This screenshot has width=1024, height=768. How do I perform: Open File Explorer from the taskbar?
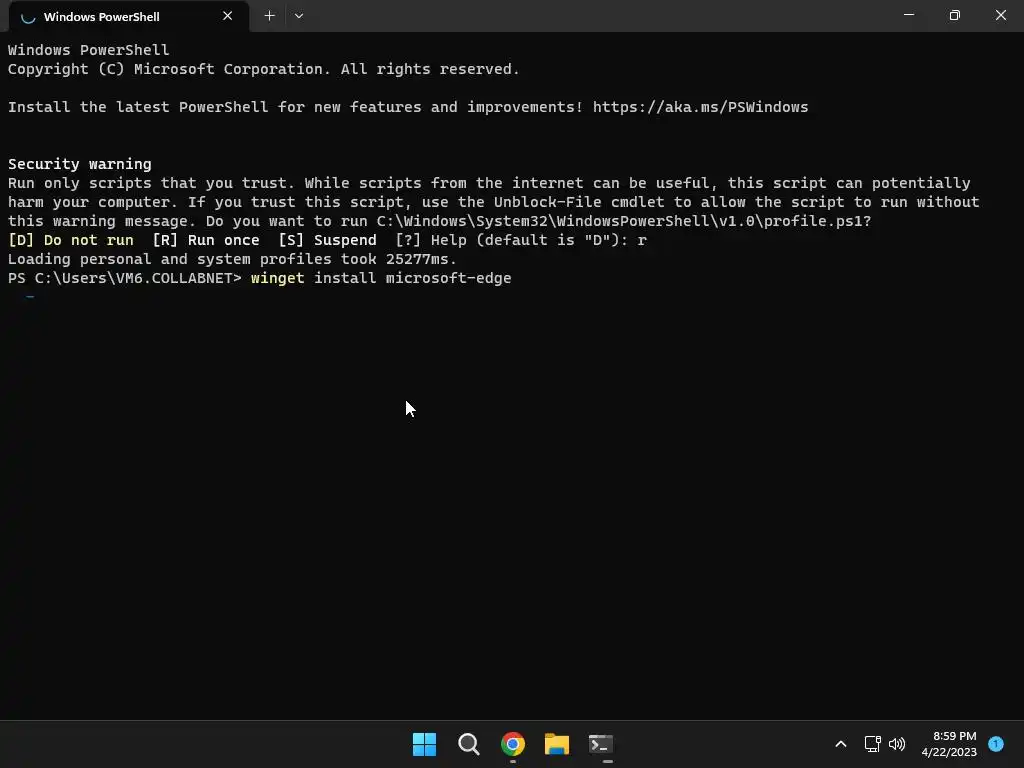pos(556,744)
